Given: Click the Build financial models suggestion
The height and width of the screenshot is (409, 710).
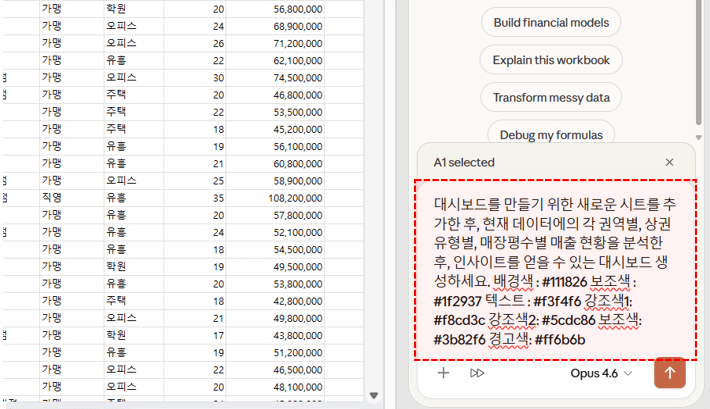Looking at the screenshot, I should [x=550, y=22].
